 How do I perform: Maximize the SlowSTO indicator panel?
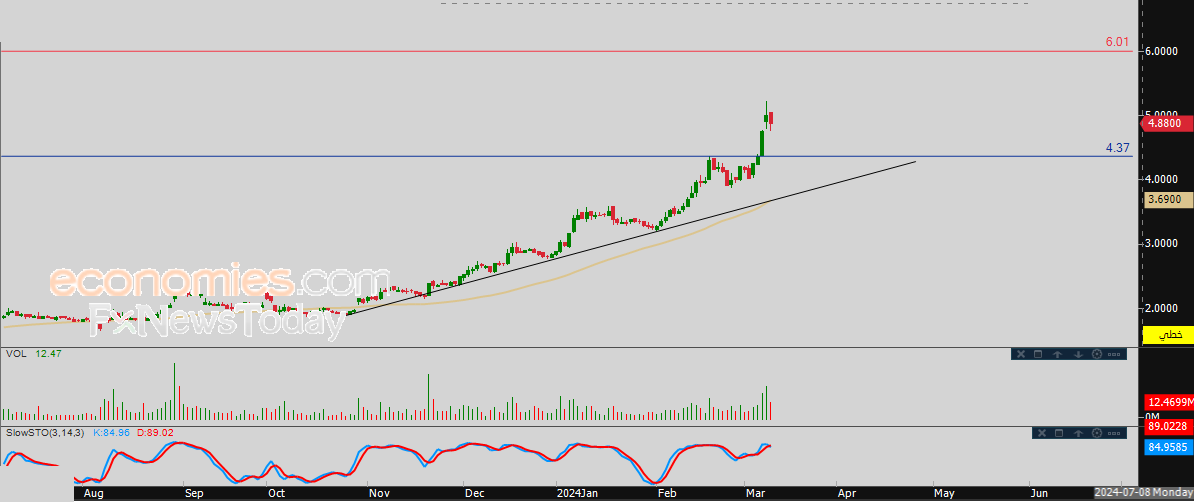pyautogui.click(x=1059, y=433)
